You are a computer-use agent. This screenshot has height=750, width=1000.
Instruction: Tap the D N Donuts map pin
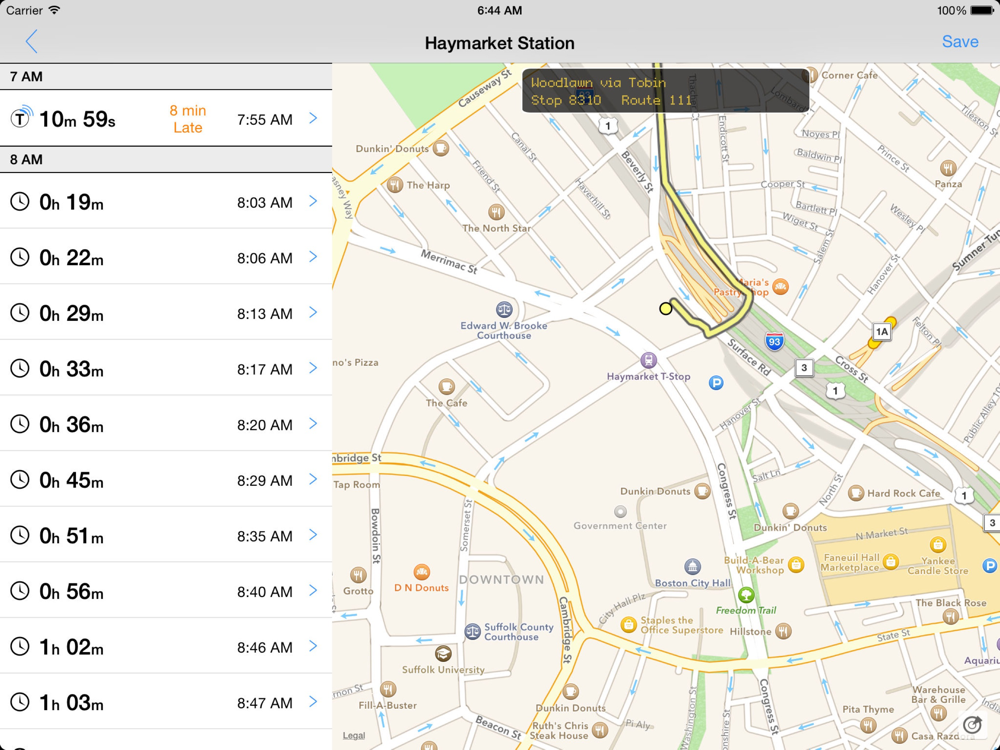[x=421, y=571]
